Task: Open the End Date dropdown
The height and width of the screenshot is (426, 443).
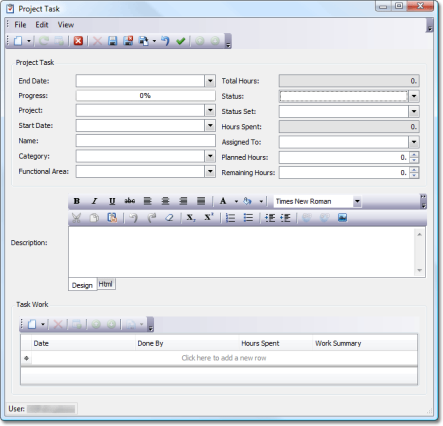Action: tap(210, 81)
